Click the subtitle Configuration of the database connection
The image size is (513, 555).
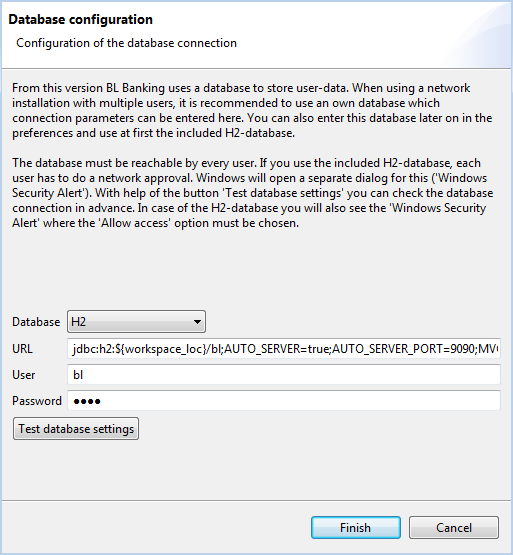(x=126, y=43)
